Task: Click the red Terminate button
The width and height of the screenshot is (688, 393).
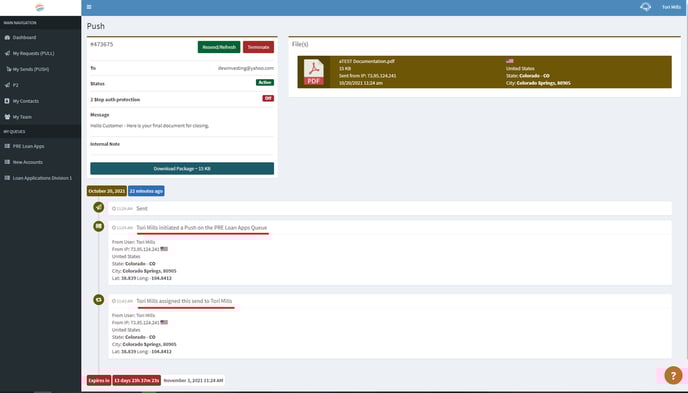Action: tap(258, 47)
